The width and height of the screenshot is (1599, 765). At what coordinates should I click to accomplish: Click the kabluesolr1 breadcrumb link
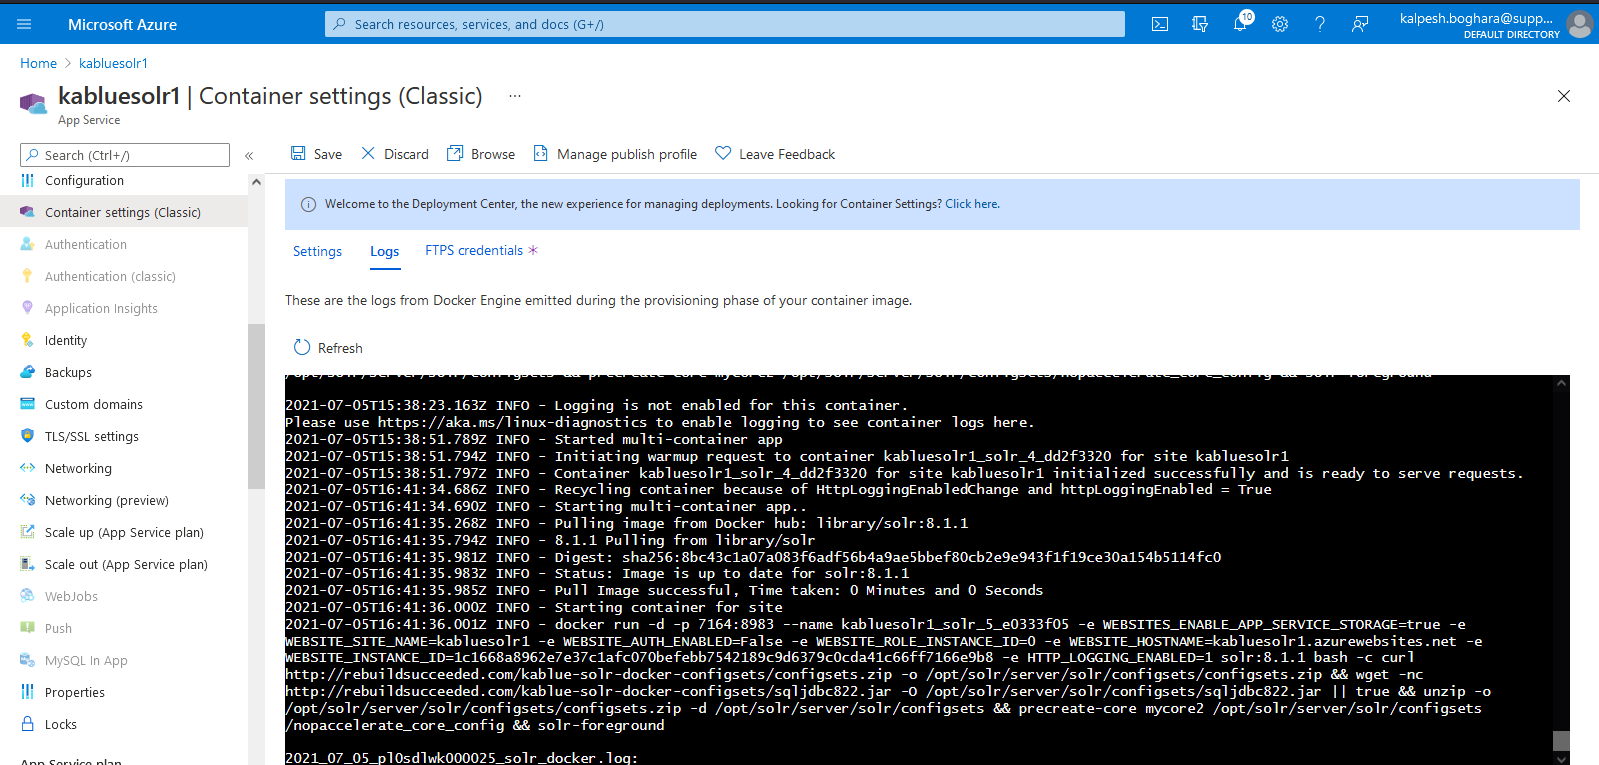tap(113, 63)
